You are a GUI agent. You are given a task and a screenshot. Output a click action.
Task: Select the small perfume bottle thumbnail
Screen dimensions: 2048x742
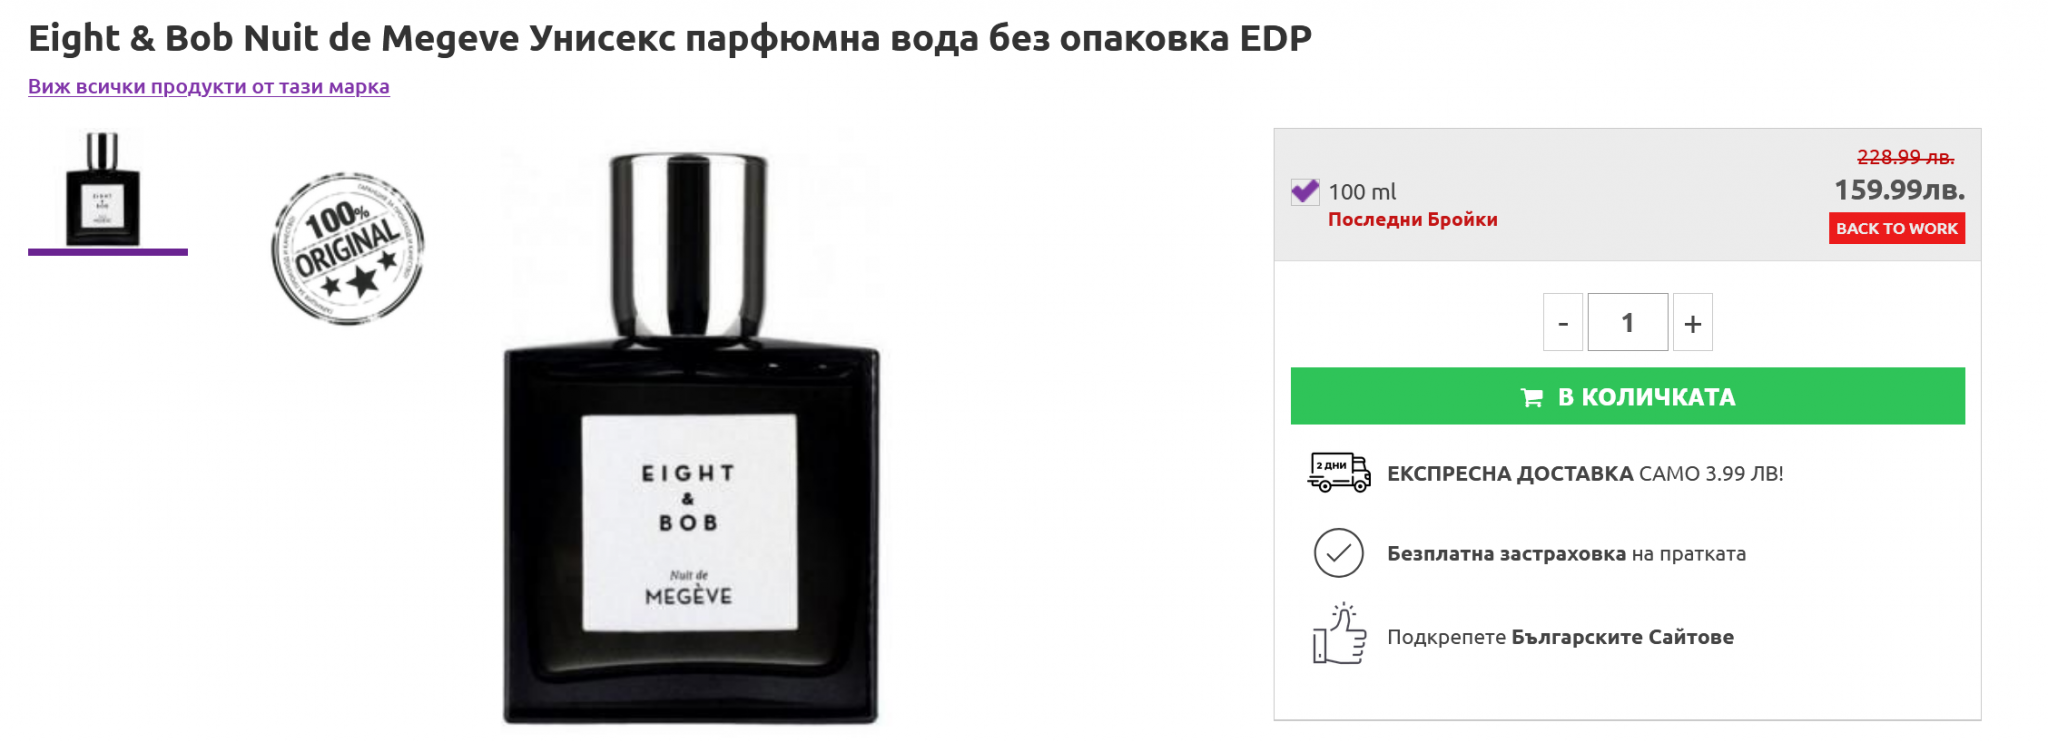point(103,189)
